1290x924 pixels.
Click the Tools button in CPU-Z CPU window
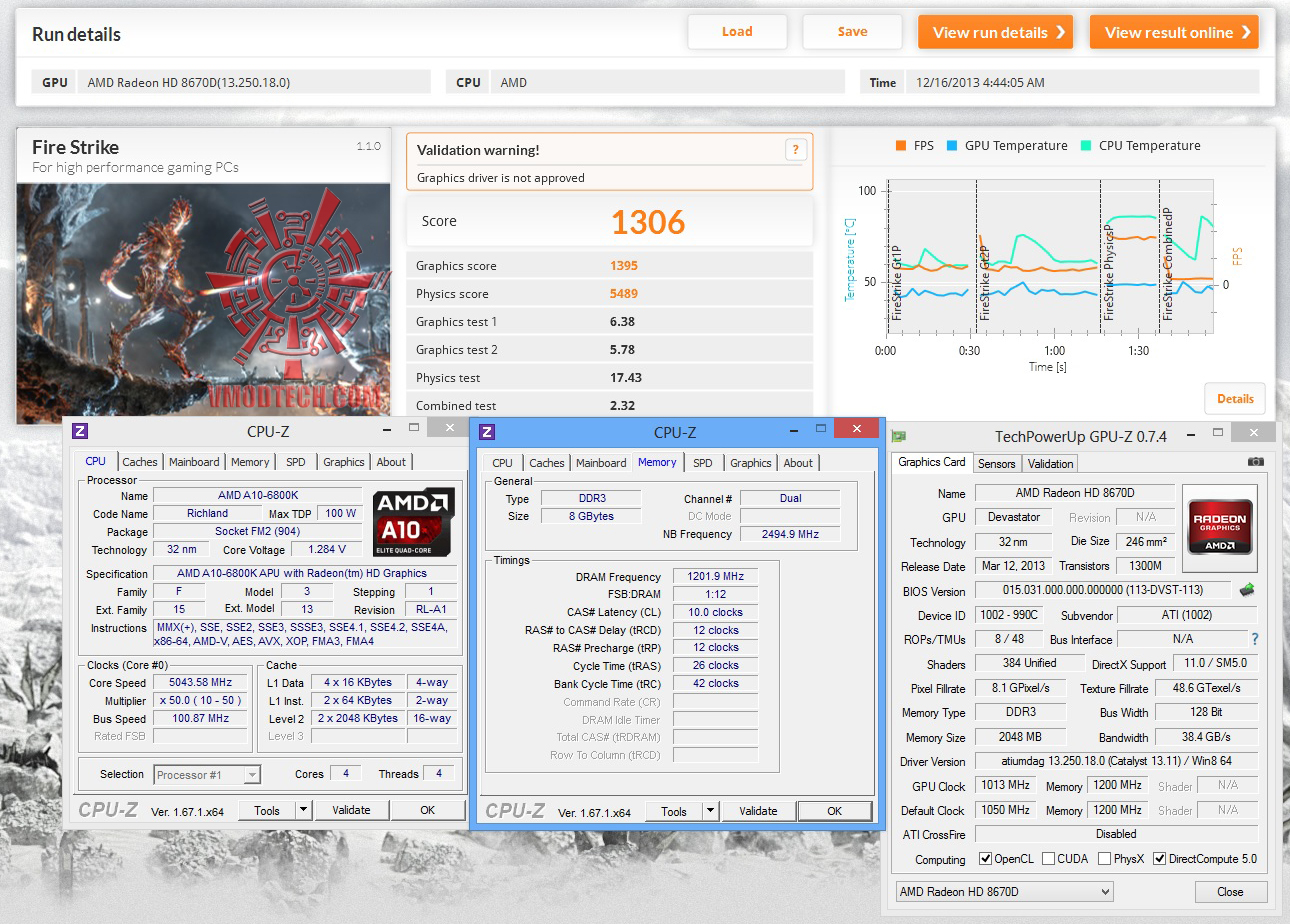(x=267, y=810)
